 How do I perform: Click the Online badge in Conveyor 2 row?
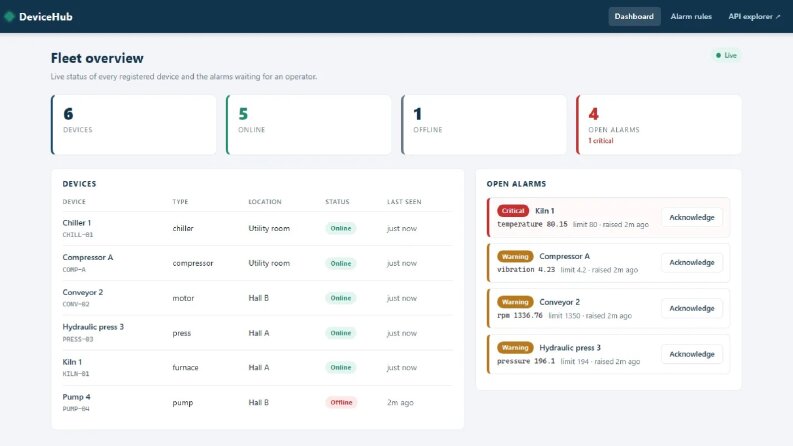pyautogui.click(x=341, y=298)
